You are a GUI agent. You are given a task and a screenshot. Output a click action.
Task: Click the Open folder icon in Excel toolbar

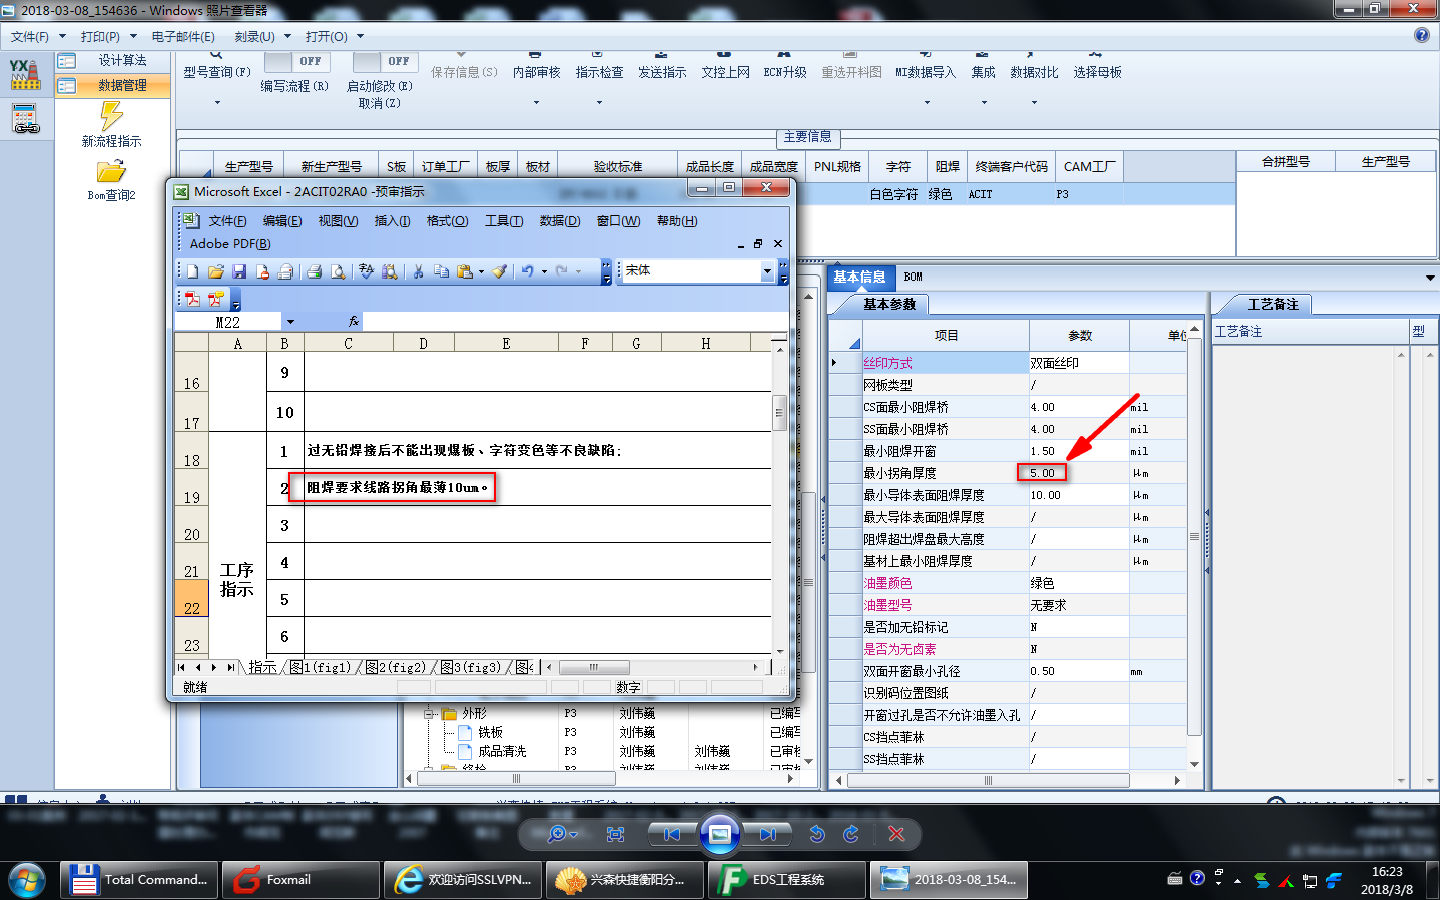click(x=215, y=271)
